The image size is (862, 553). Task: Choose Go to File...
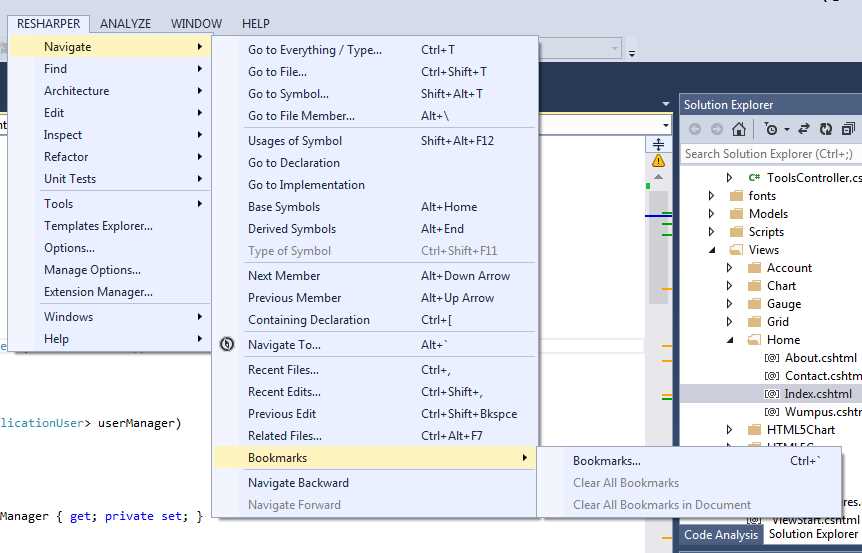(375, 71)
